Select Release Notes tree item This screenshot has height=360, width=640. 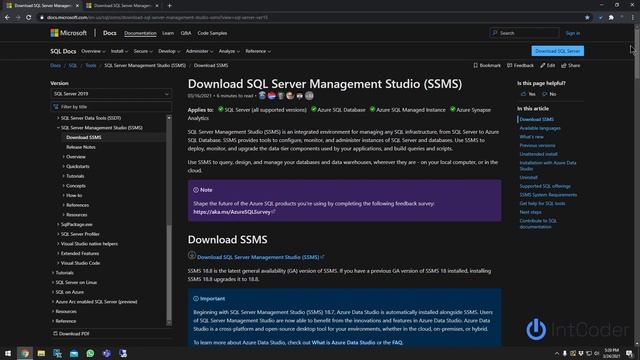point(81,147)
